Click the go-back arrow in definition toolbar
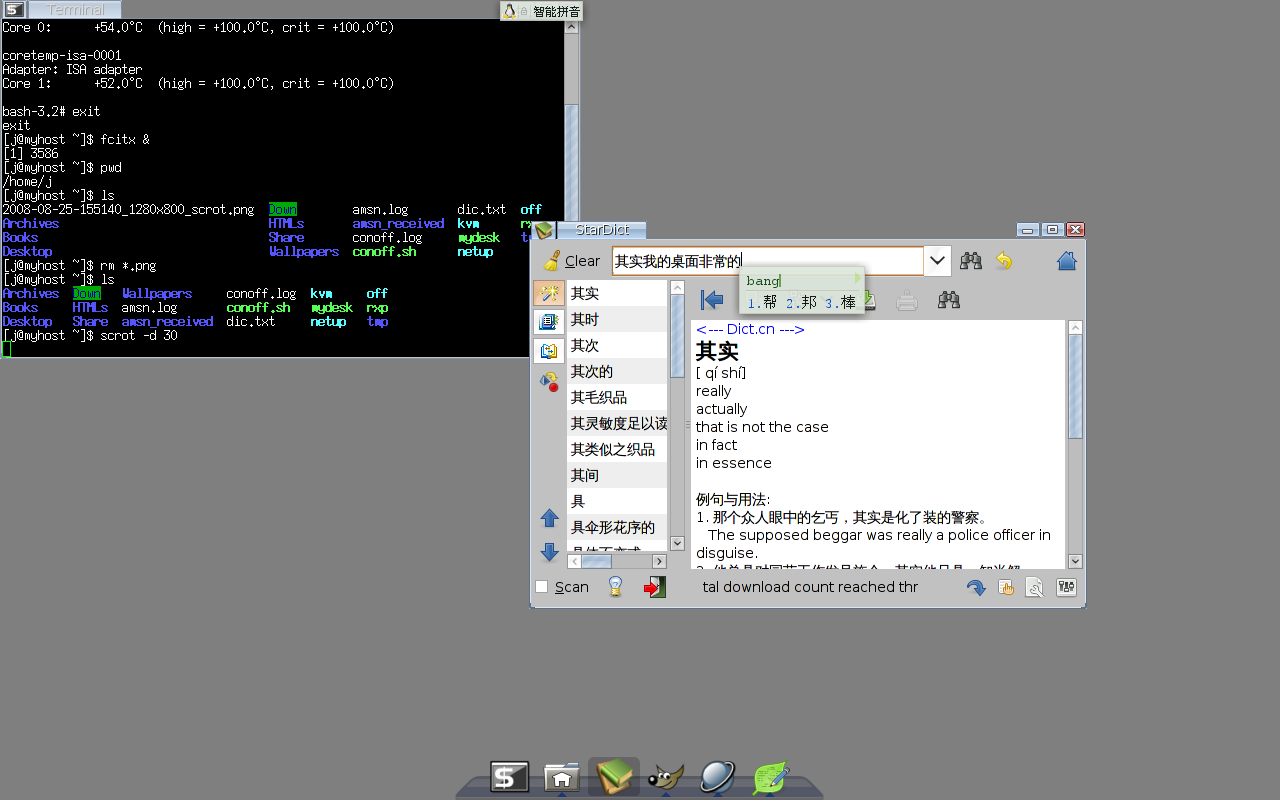 point(712,300)
